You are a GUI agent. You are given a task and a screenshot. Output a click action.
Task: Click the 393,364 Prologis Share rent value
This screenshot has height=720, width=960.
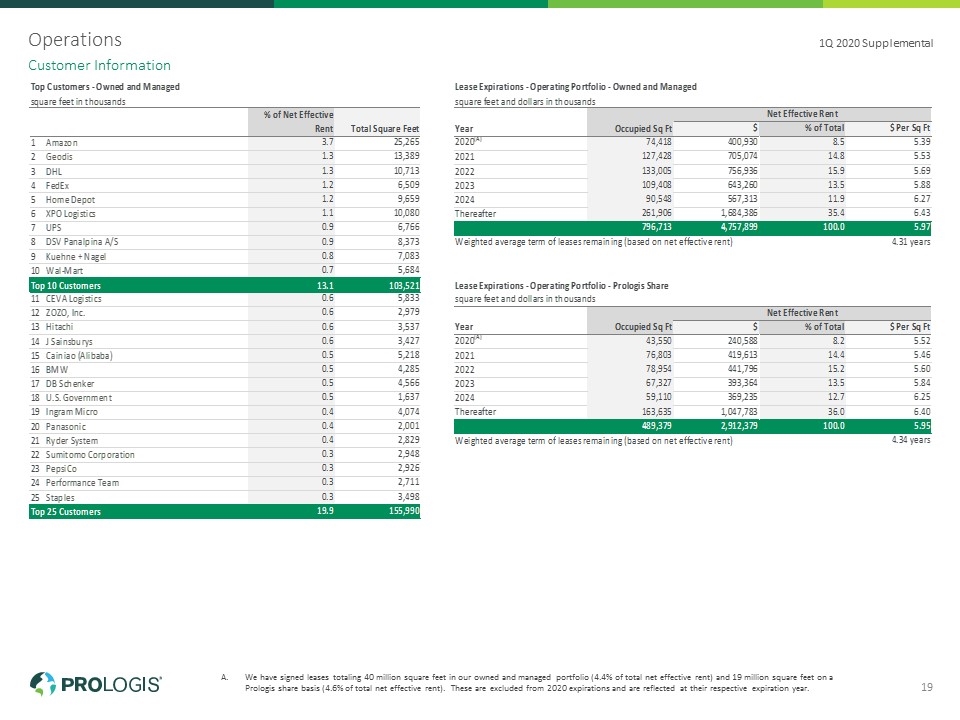click(x=743, y=383)
